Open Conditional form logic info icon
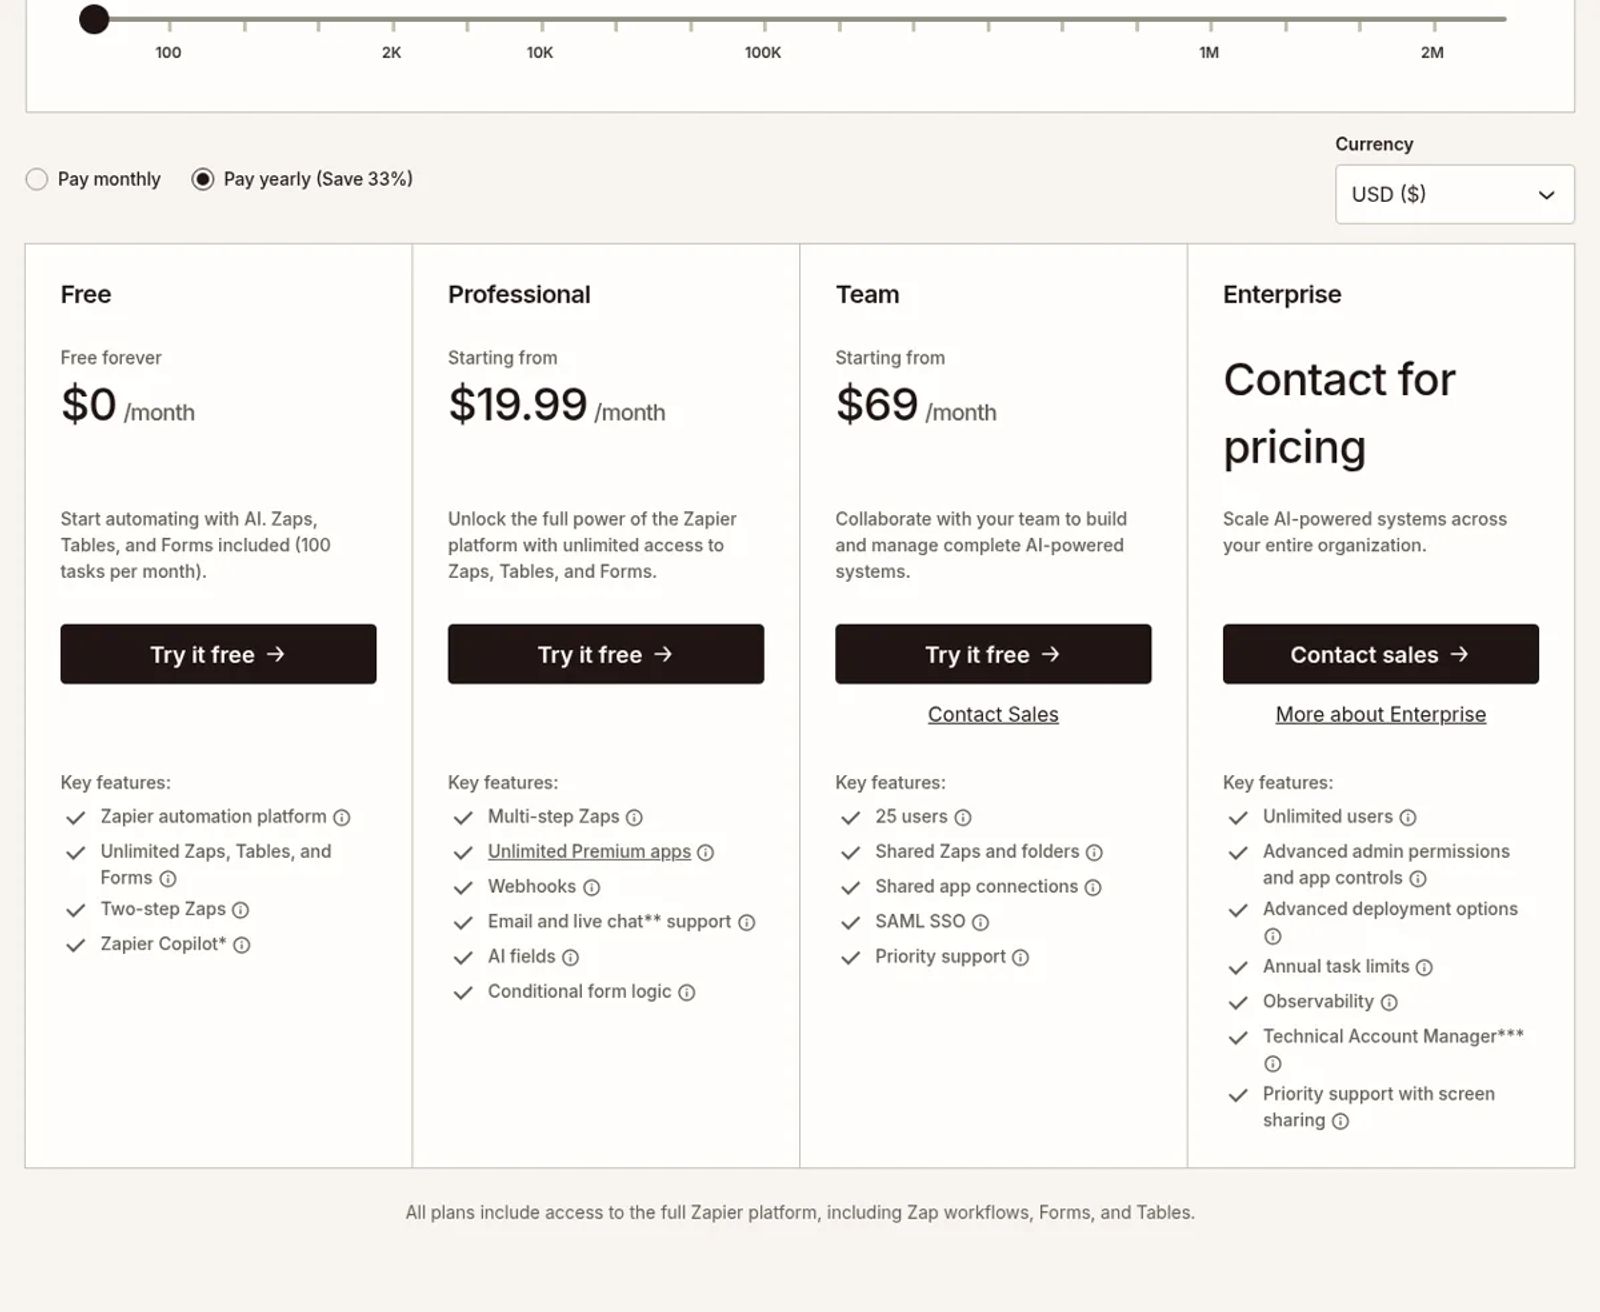Screen dimensions: 1600x1312 tap(687, 993)
